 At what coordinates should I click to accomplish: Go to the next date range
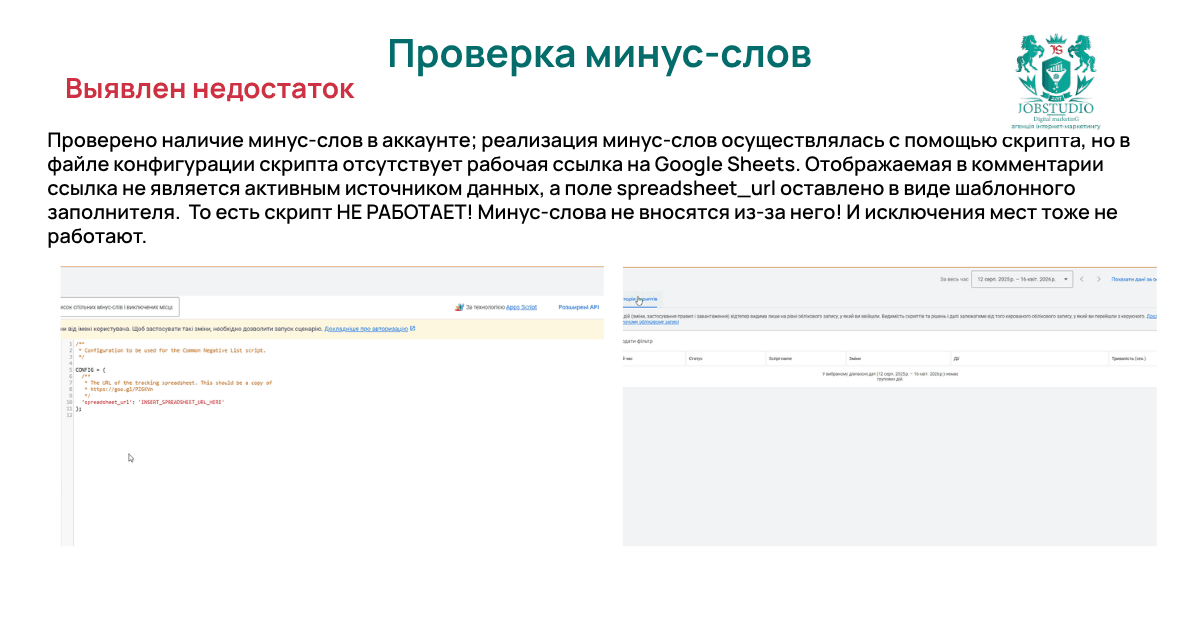click(1098, 279)
